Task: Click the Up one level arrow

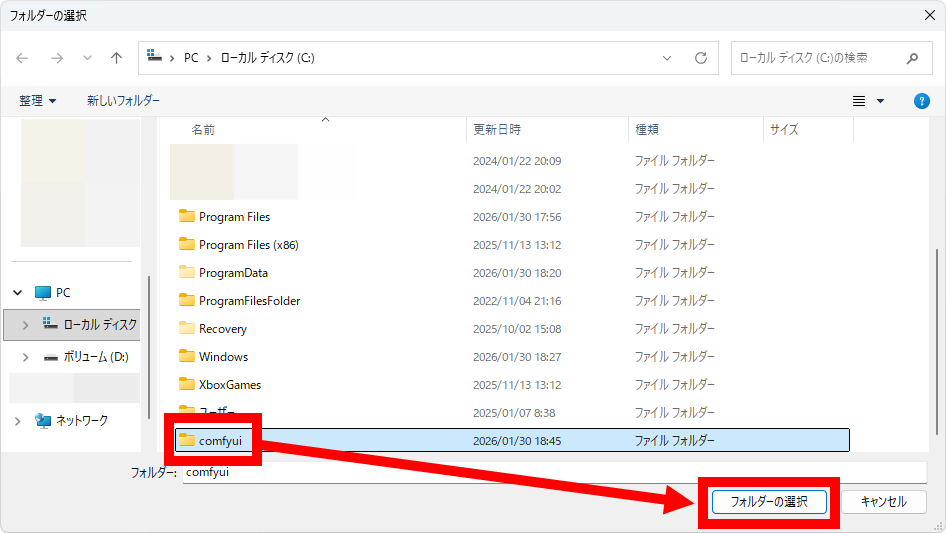Action: (116, 58)
